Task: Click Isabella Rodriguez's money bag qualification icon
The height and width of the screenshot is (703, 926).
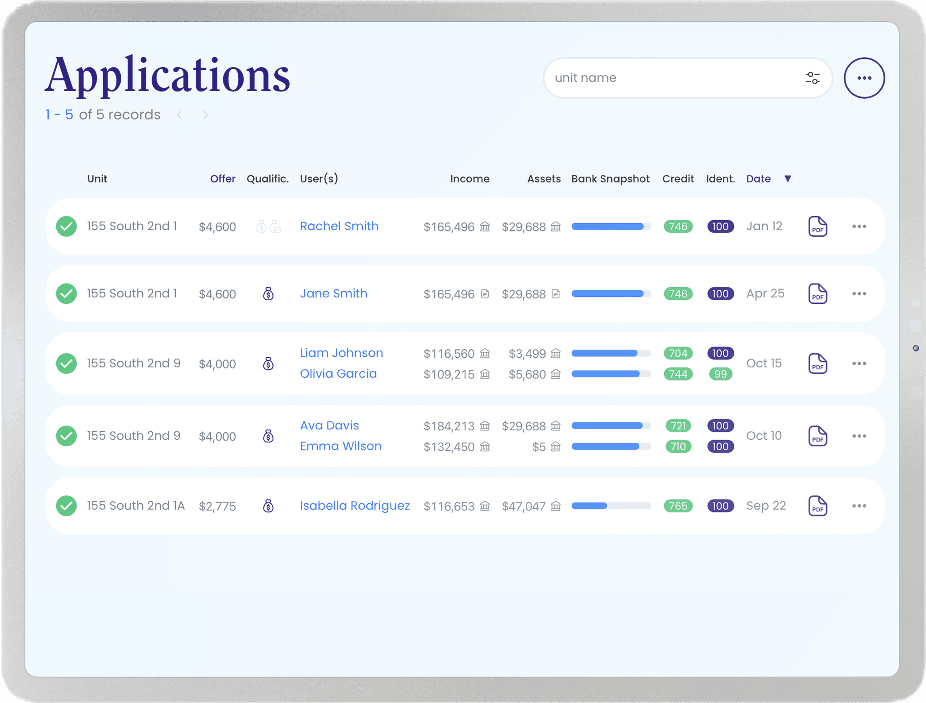Action: (x=268, y=506)
